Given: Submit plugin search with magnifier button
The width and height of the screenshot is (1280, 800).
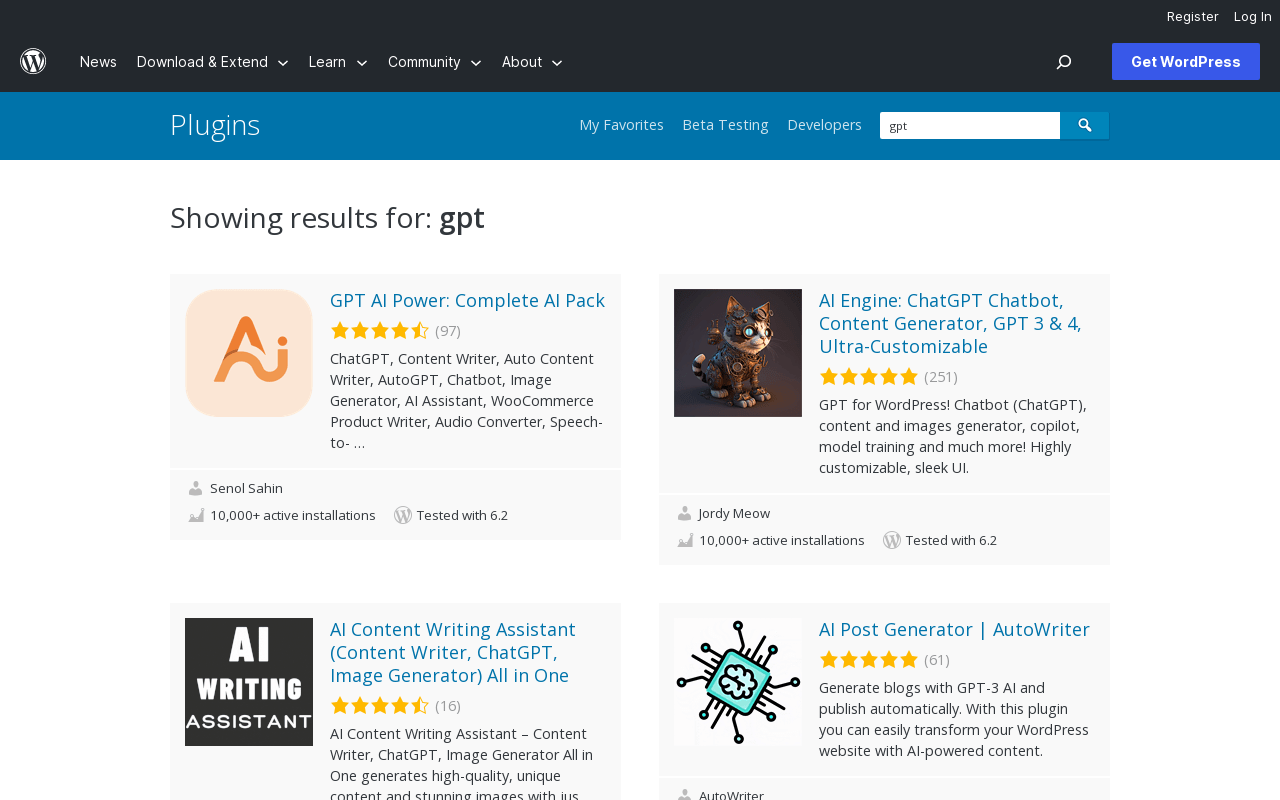Looking at the screenshot, I should (1084, 125).
